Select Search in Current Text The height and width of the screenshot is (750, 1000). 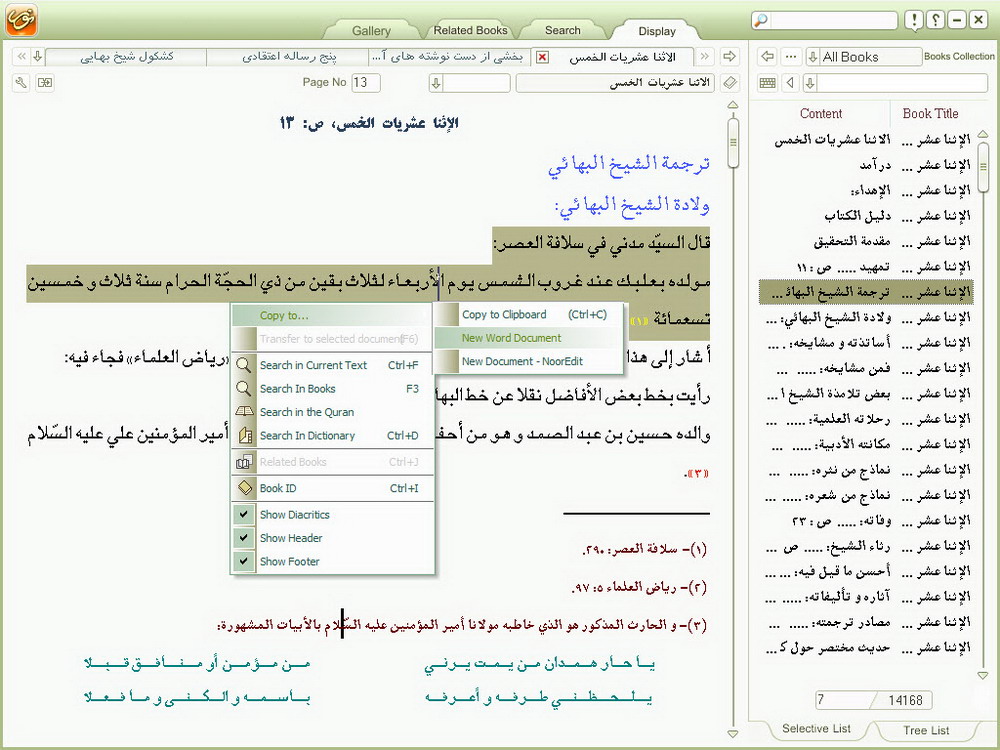pos(333,365)
